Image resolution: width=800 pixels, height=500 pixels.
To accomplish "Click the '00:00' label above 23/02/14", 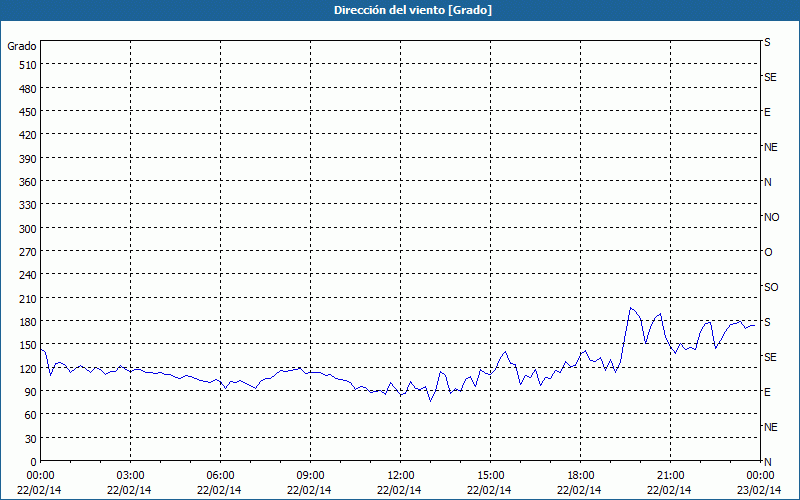I will point(760,476).
